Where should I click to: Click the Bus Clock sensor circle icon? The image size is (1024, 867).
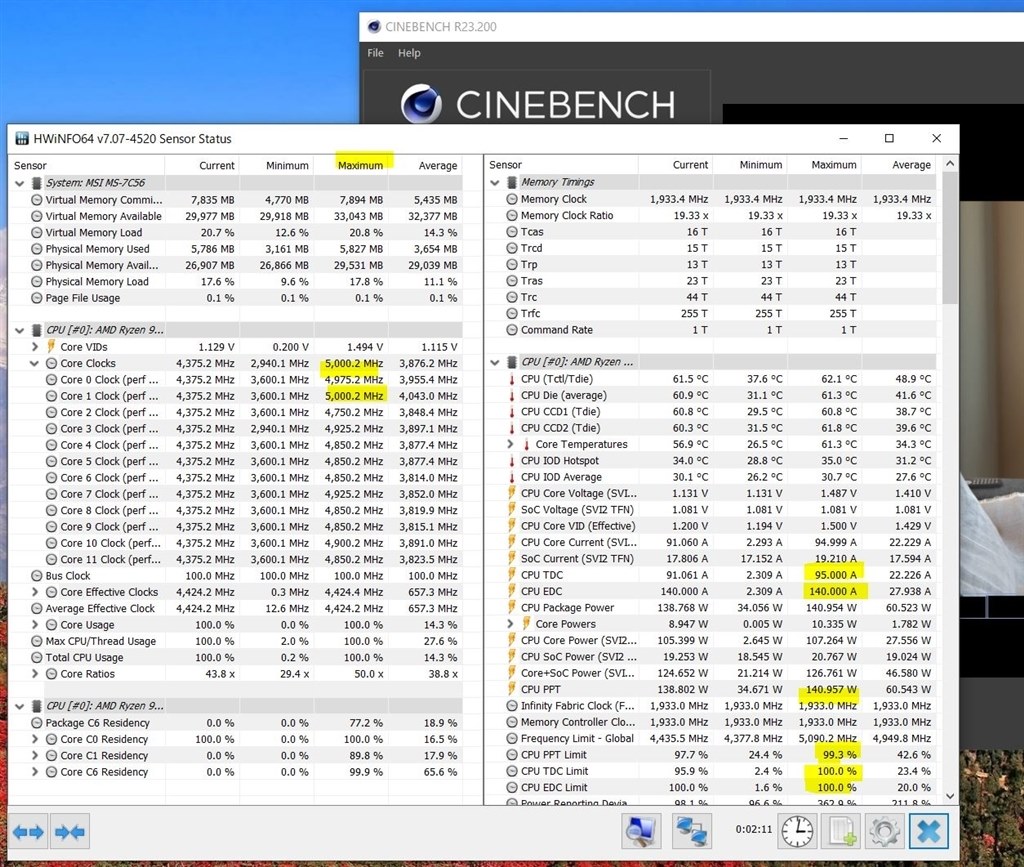[37, 576]
